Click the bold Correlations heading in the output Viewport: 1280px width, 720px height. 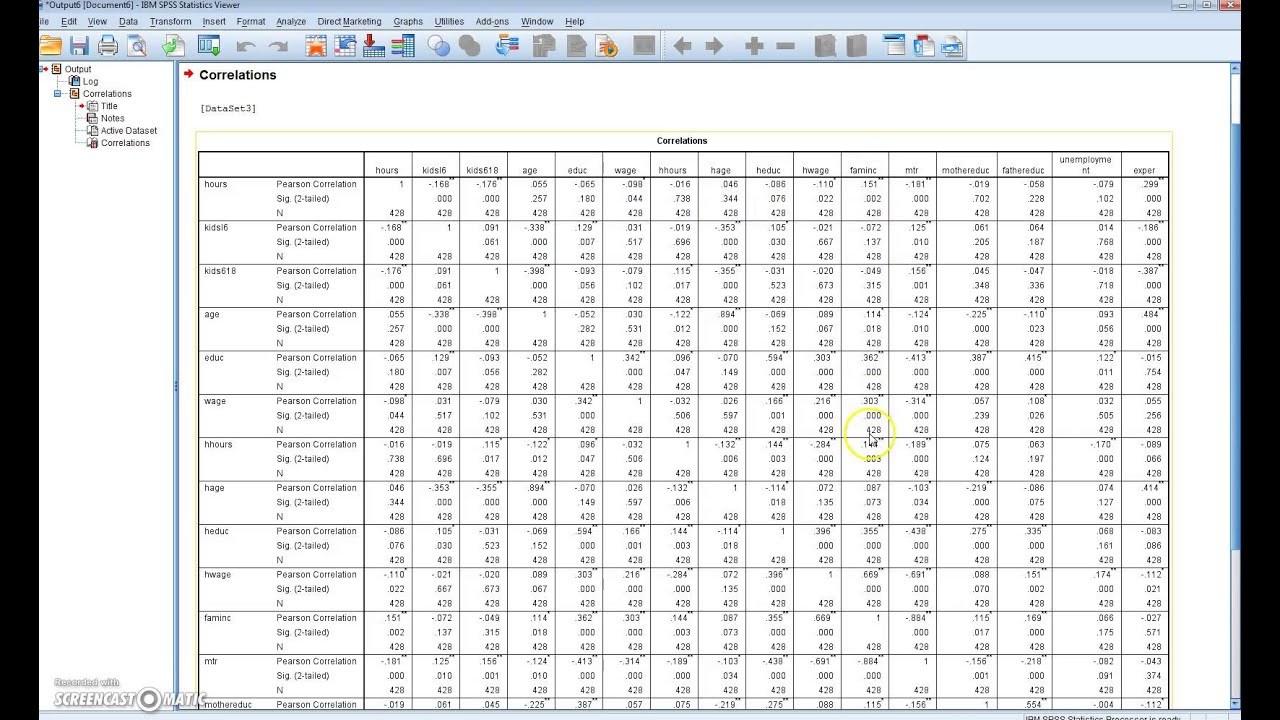point(237,75)
